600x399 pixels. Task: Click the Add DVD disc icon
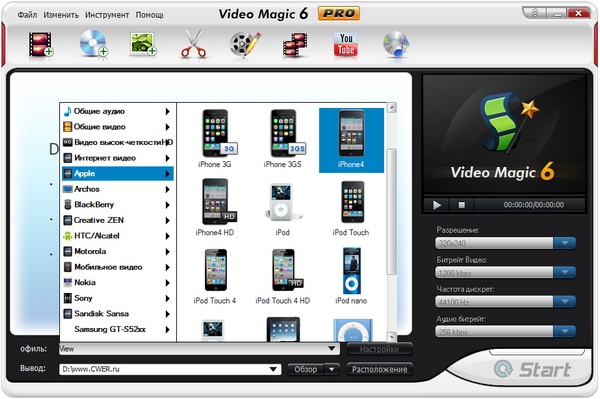(93, 44)
